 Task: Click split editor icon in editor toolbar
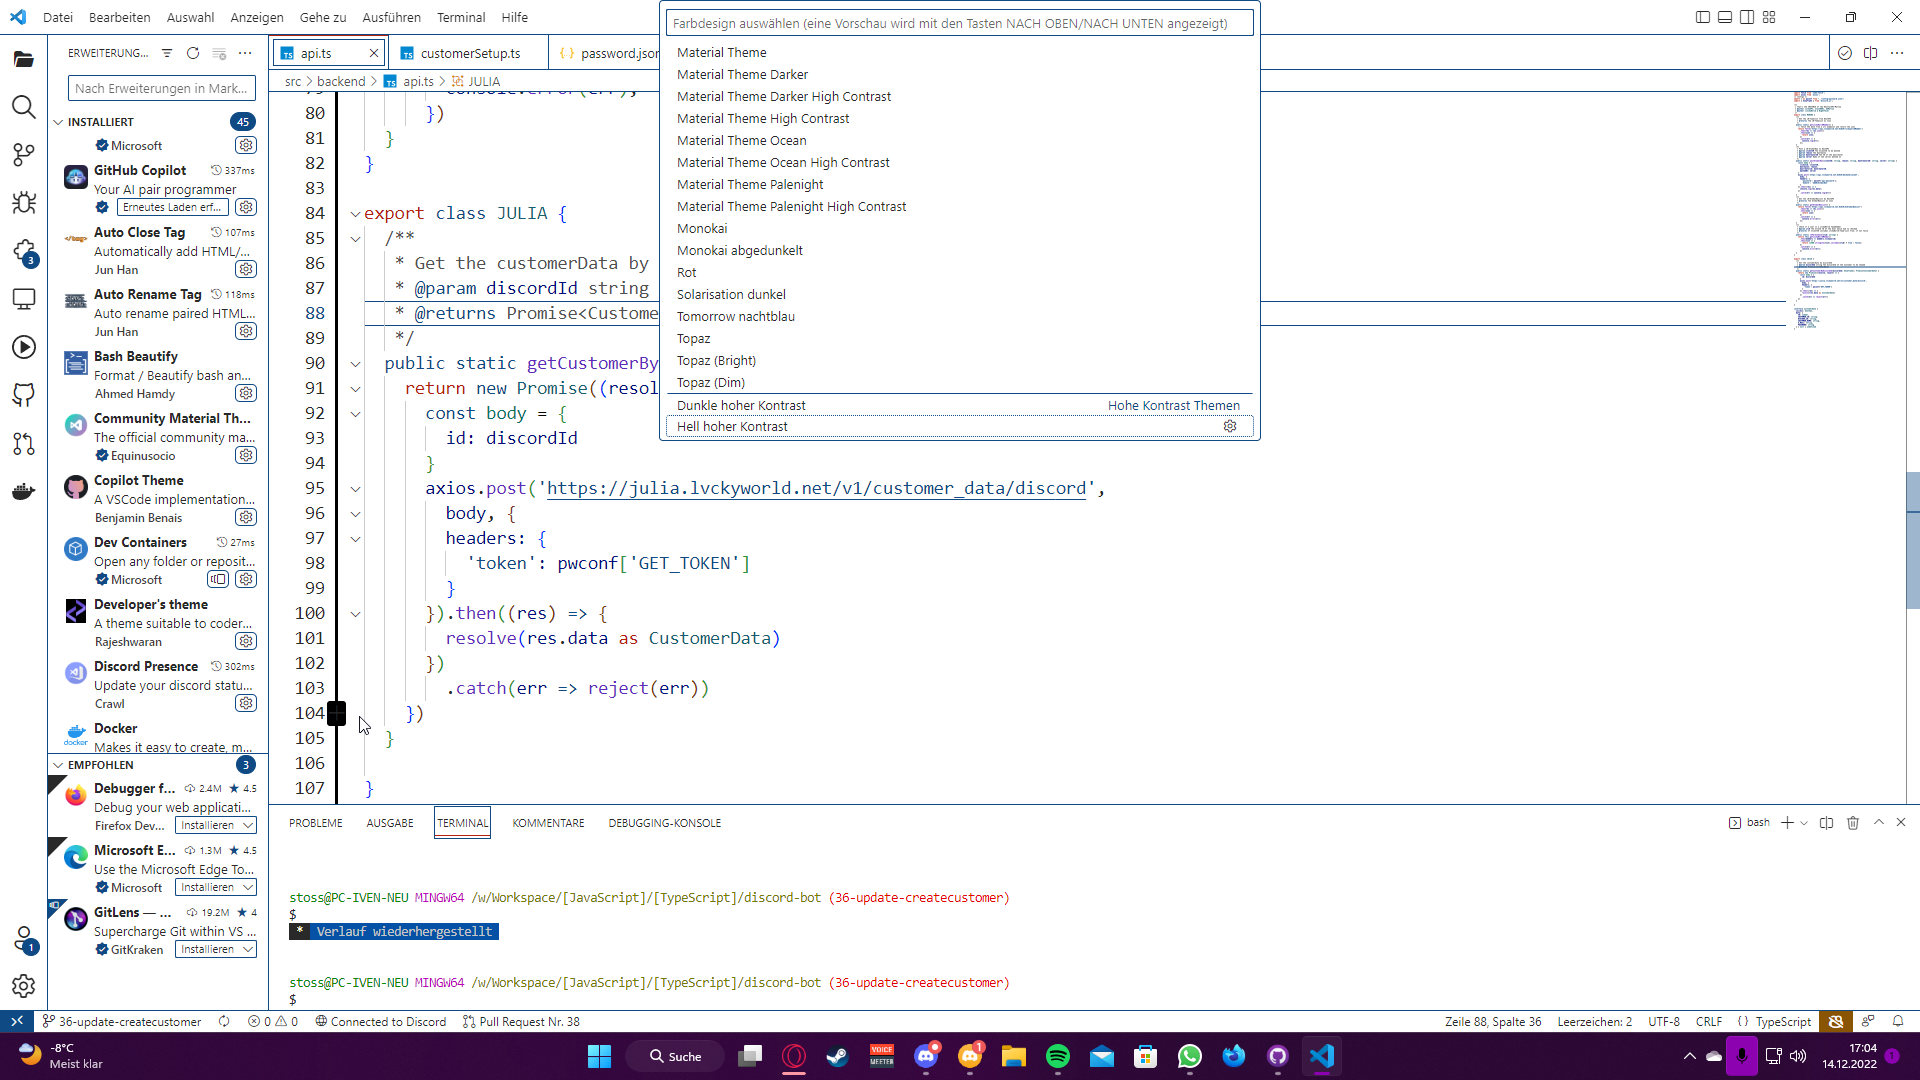point(1870,53)
